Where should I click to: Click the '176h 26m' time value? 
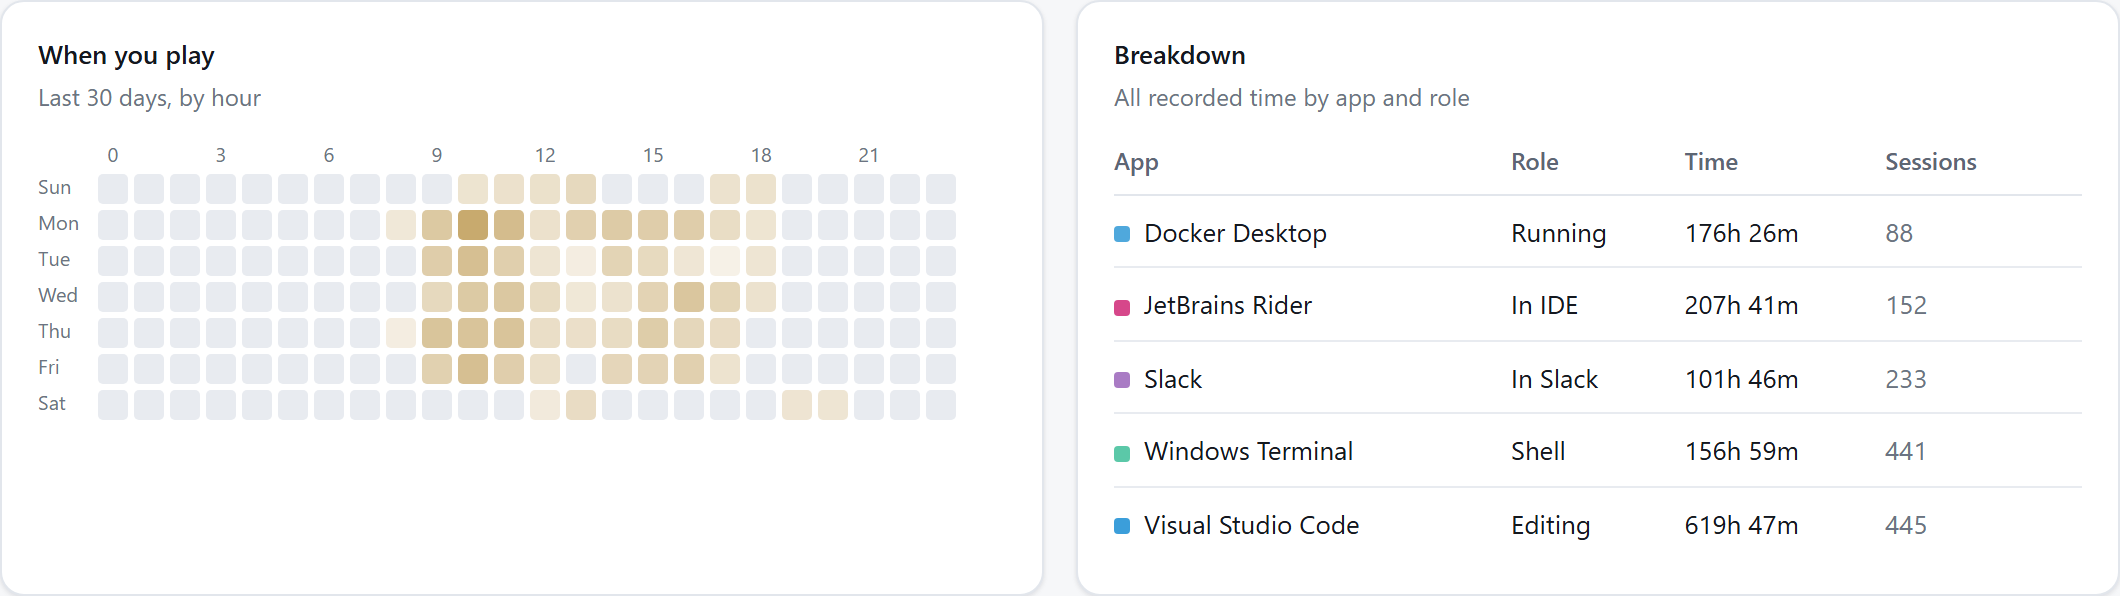coord(1741,233)
